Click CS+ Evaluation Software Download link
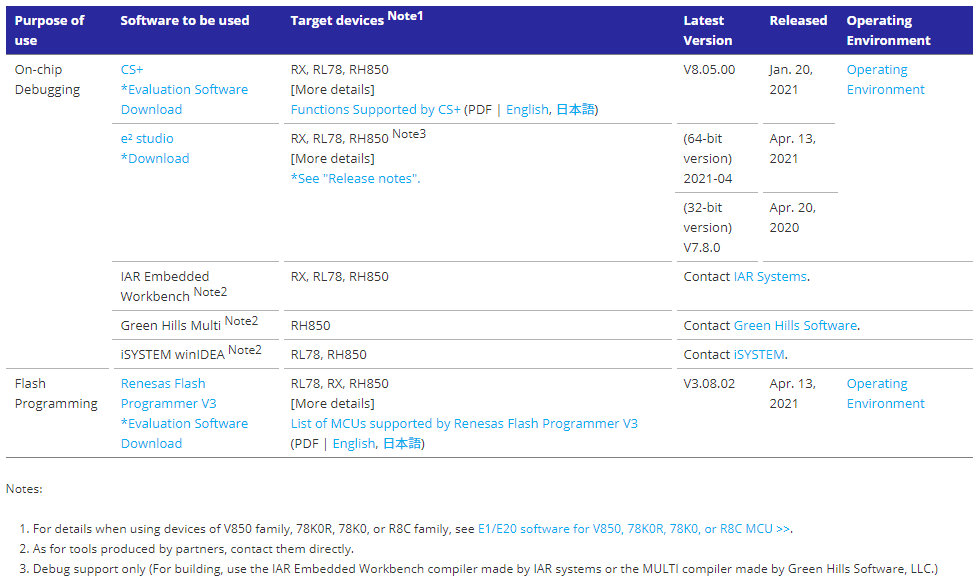This screenshot has width=976, height=583. click(x=184, y=100)
